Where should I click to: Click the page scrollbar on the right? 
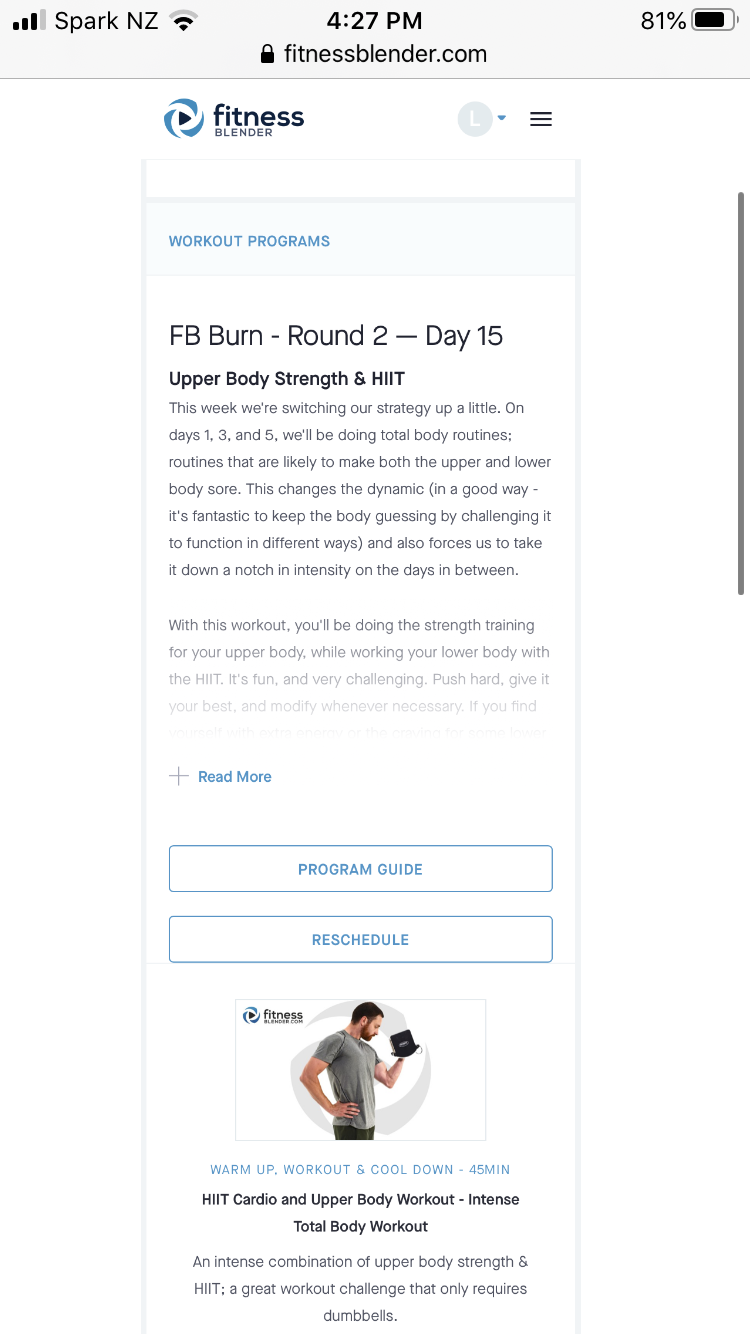click(740, 393)
